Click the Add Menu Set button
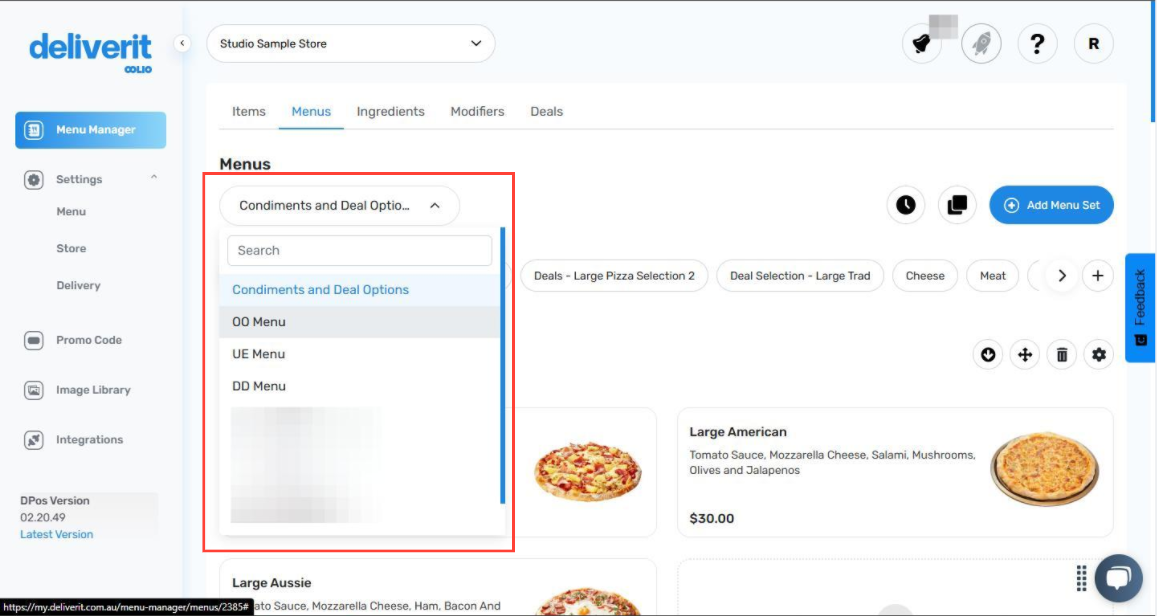The height and width of the screenshot is (616, 1157). click(1051, 204)
